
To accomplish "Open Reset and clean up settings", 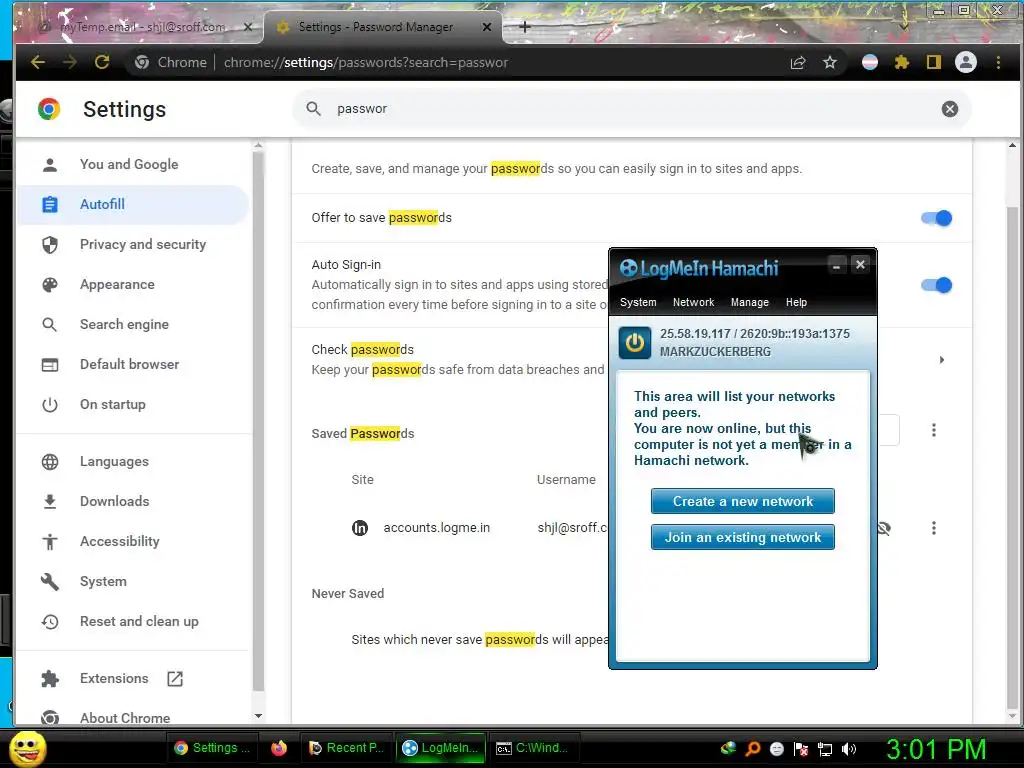I will tap(133, 622).
